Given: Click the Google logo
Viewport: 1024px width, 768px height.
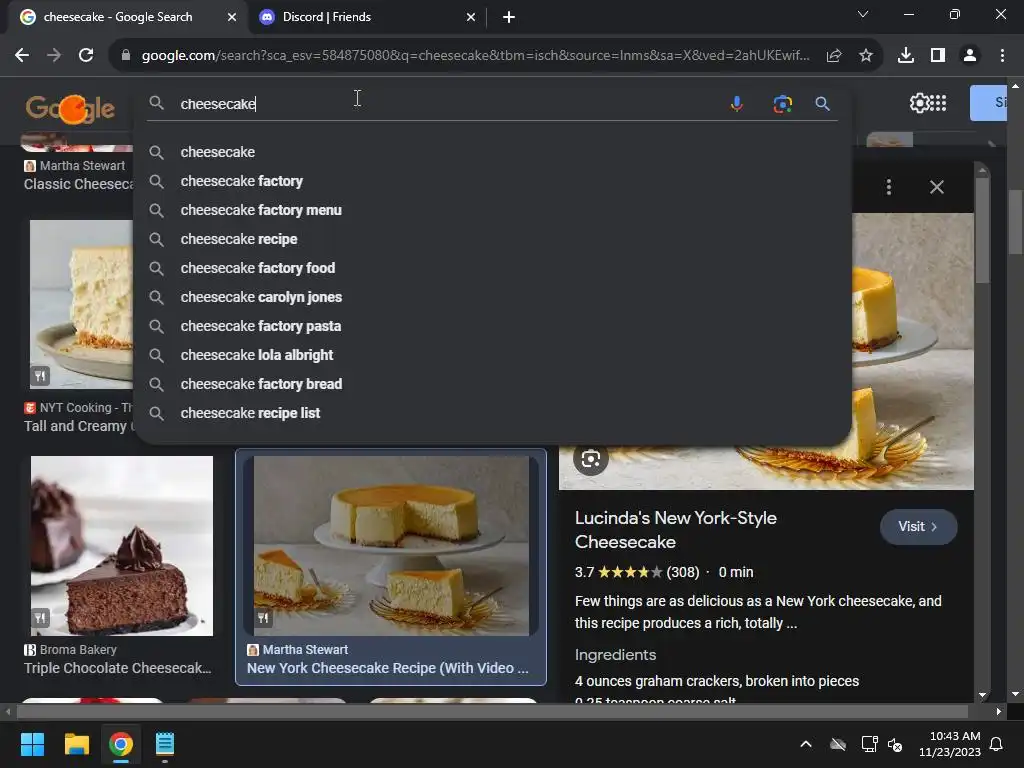Looking at the screenshot, I should [70, 108].
